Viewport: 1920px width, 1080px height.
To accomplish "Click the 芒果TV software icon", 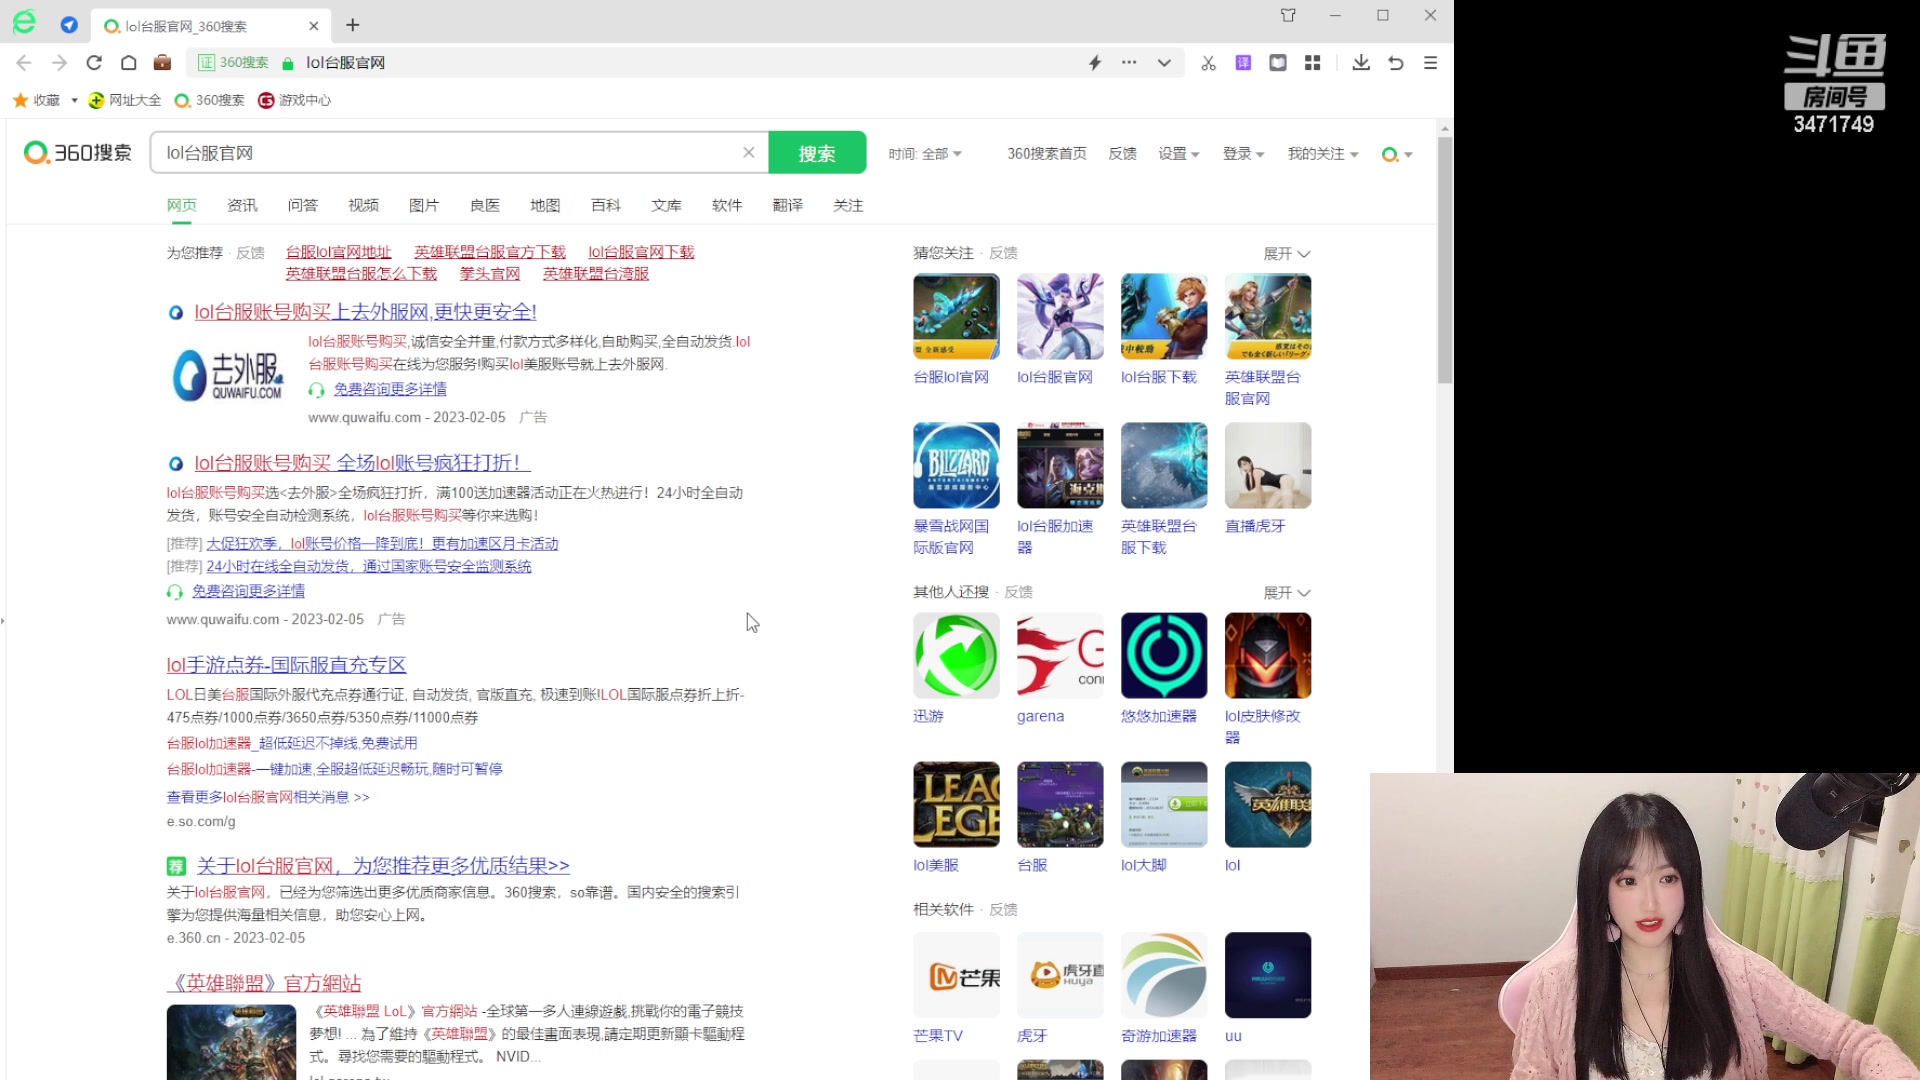I will pyautogui.click(x=956, y=975).
